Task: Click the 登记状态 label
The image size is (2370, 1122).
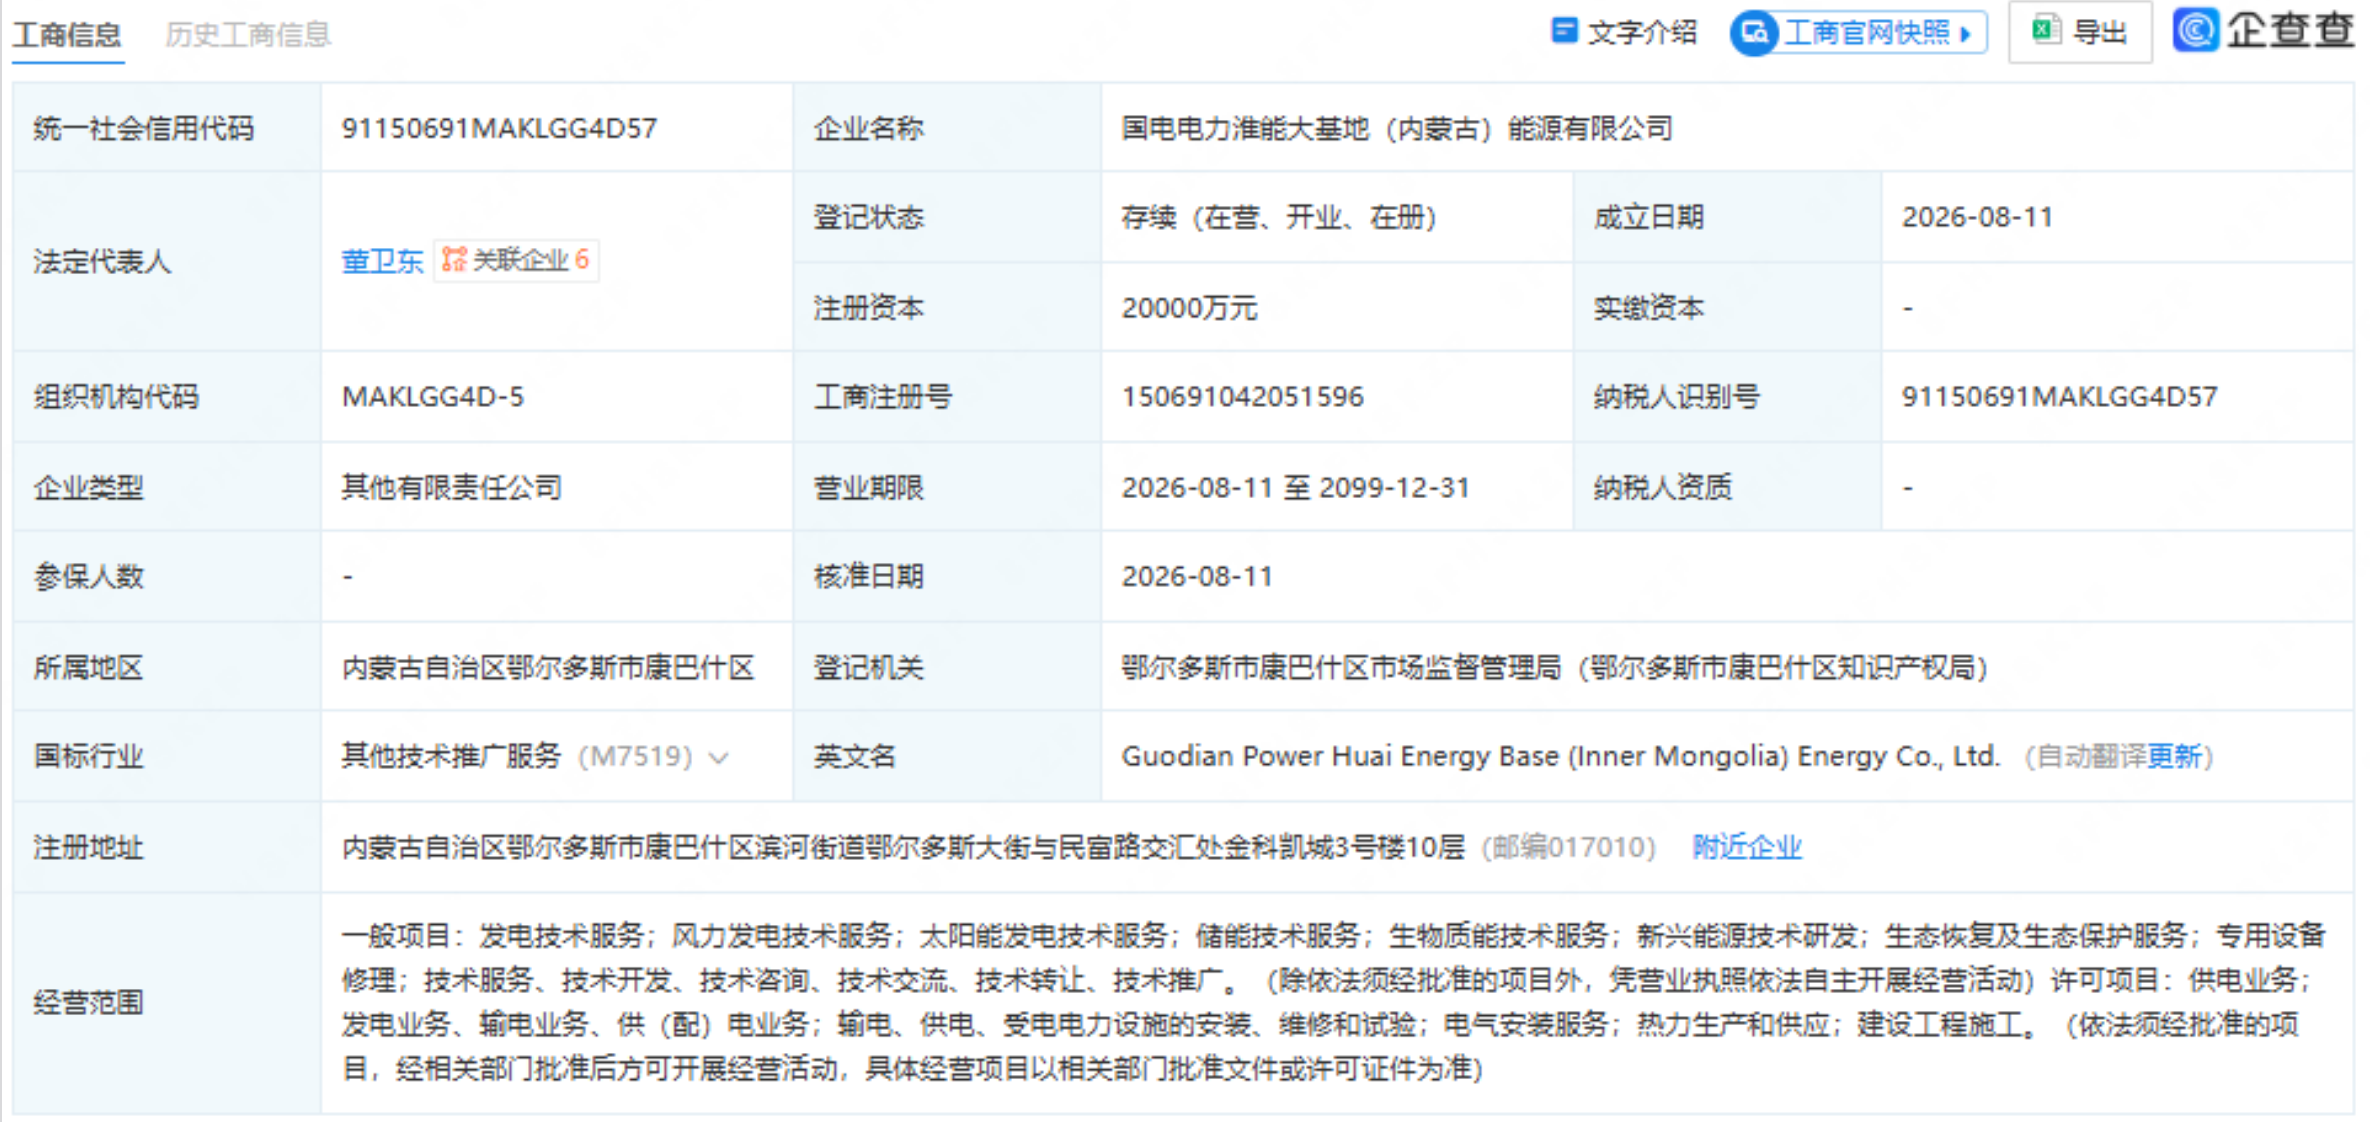Action: (868, 218)
